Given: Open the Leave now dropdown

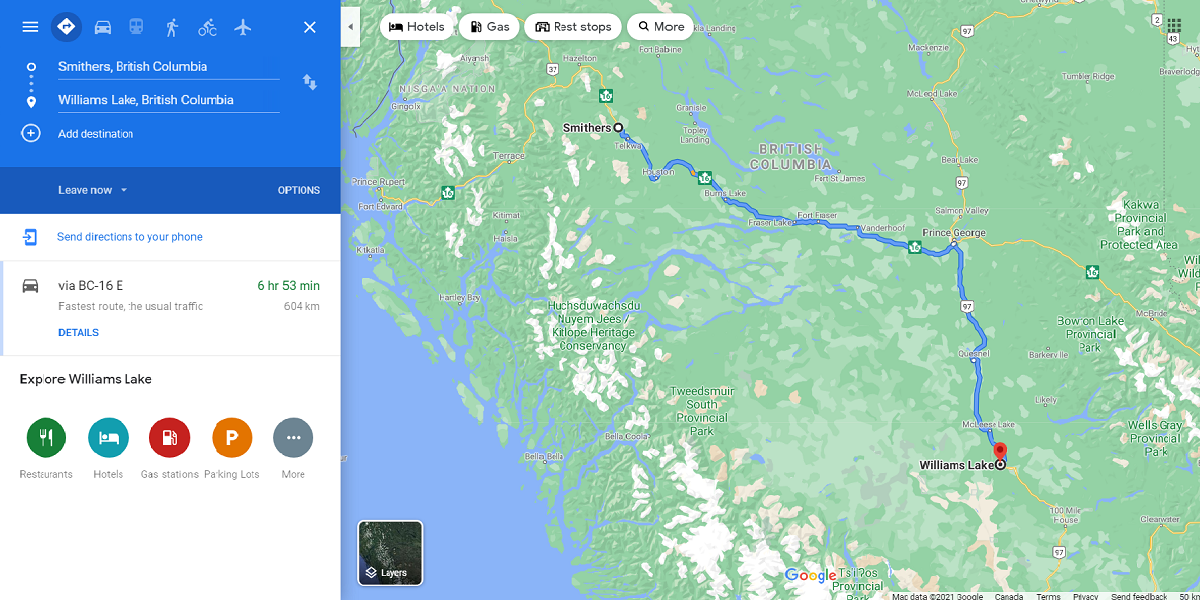Looking at the screenshot, I should point(93,190).
